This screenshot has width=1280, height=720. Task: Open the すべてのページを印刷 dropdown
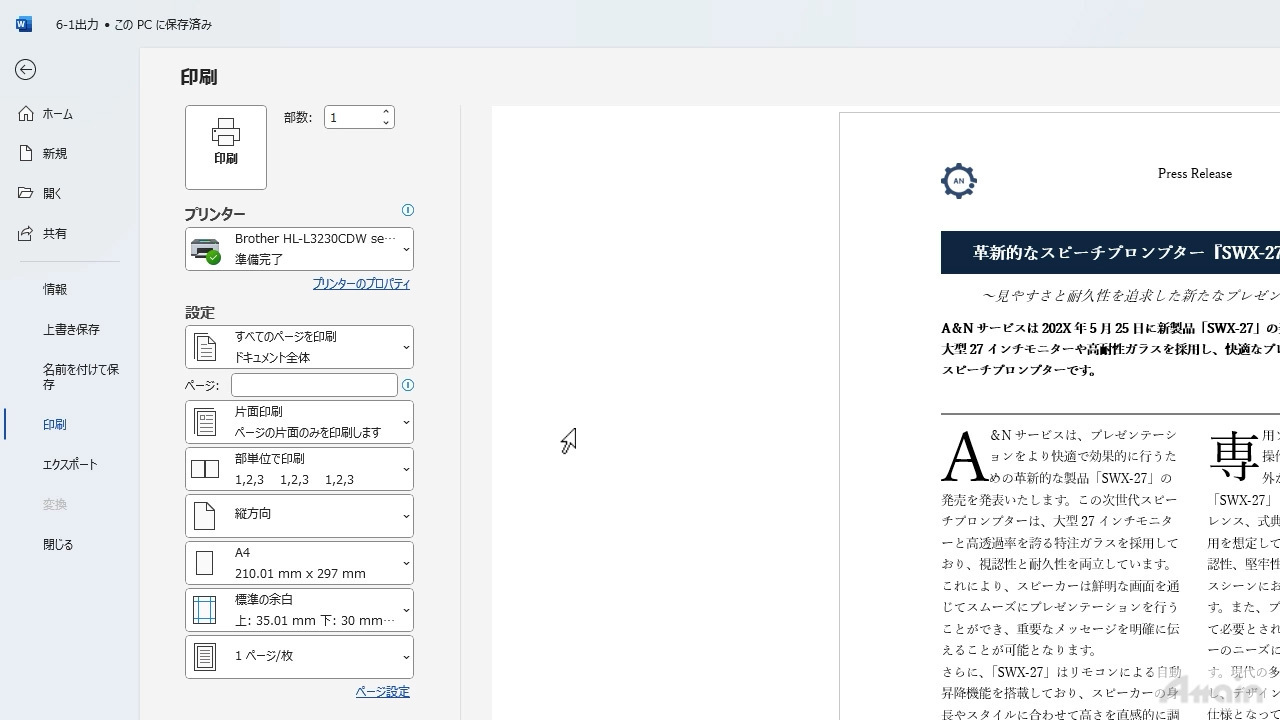click(299, 347)
